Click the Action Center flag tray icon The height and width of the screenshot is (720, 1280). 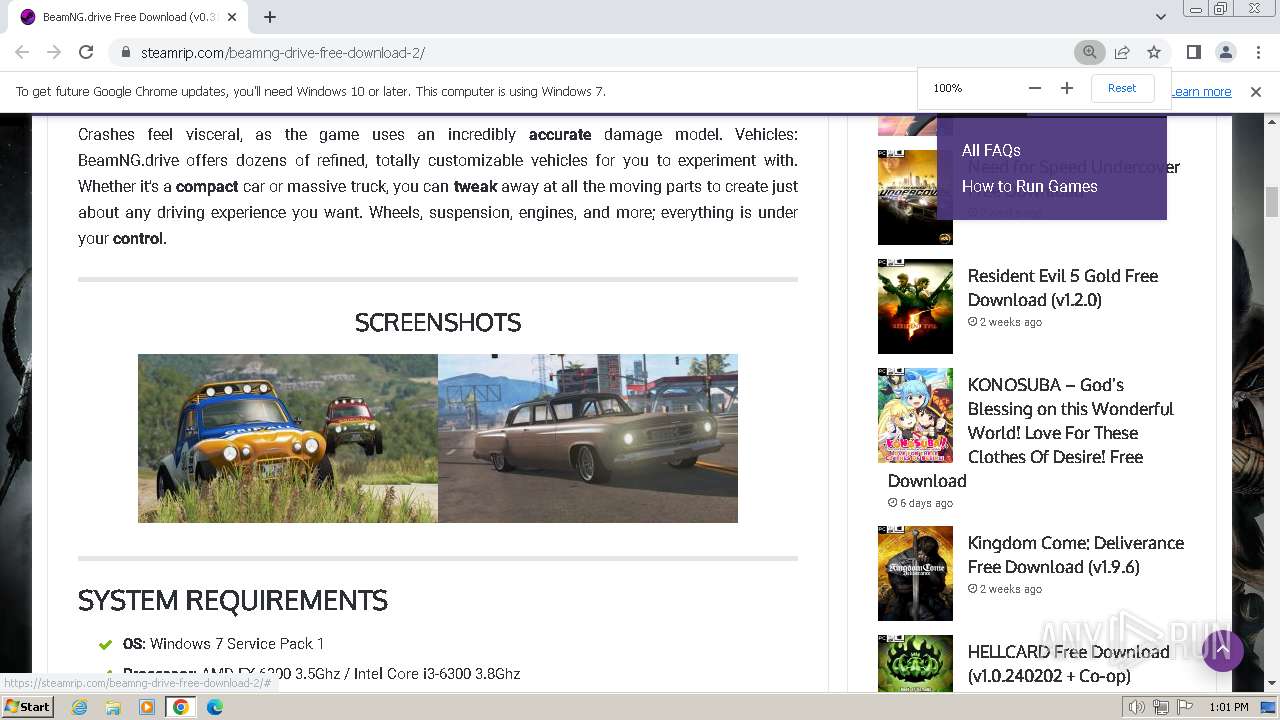point(1185,707)
